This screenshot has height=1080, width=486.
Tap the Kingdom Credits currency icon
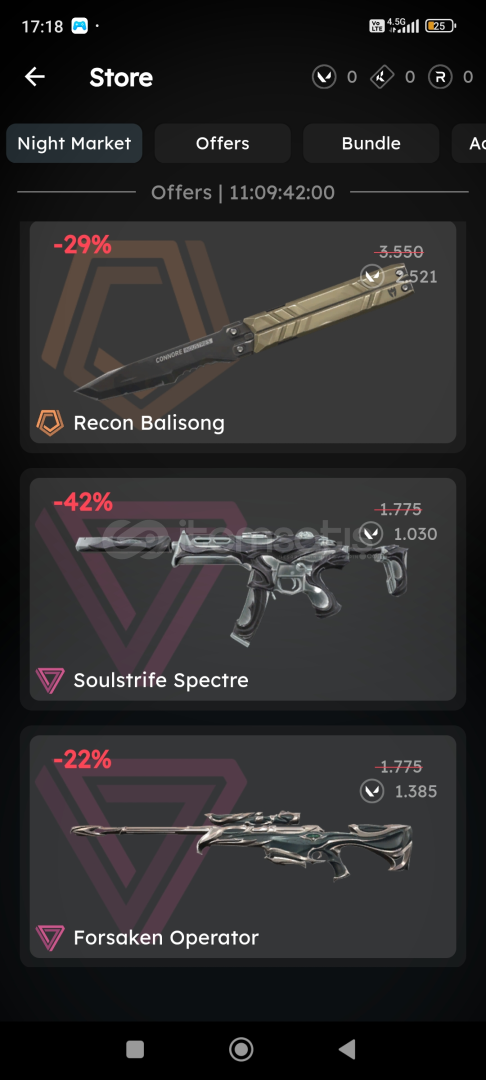[382, 76]
